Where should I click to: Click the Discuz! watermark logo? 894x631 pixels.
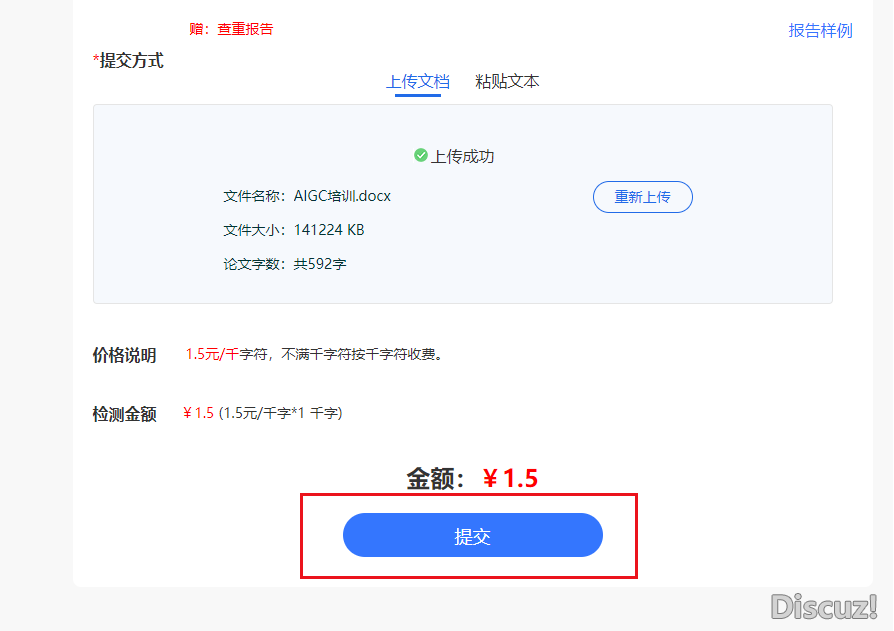(x=823, y=605)
